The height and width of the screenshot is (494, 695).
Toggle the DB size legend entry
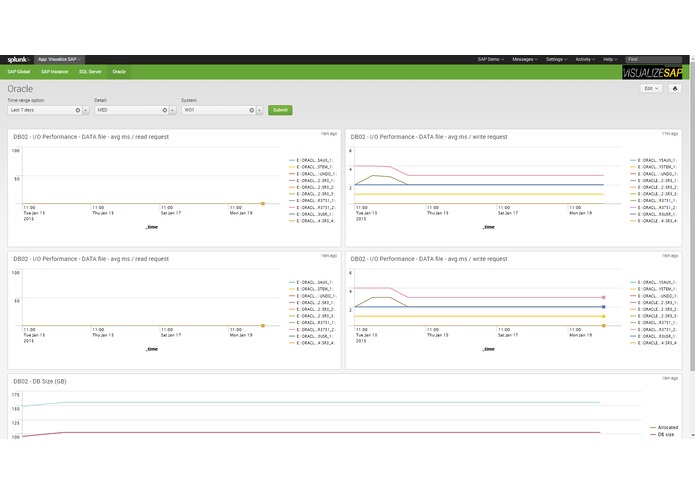(x=662, y=435)
